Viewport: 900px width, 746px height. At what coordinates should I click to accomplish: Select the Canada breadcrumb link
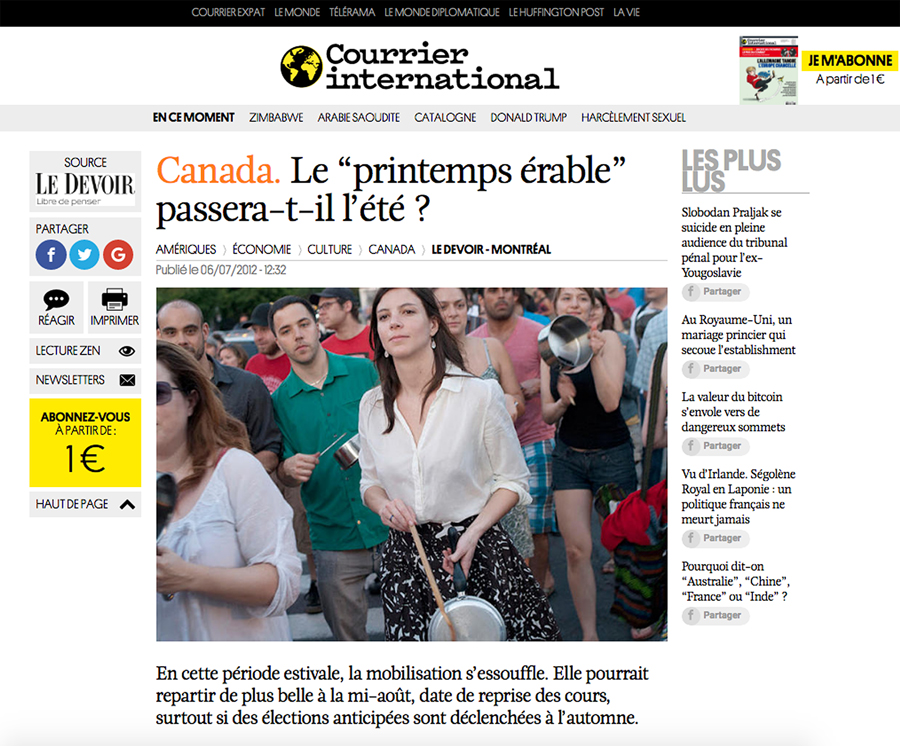point(391,250)
